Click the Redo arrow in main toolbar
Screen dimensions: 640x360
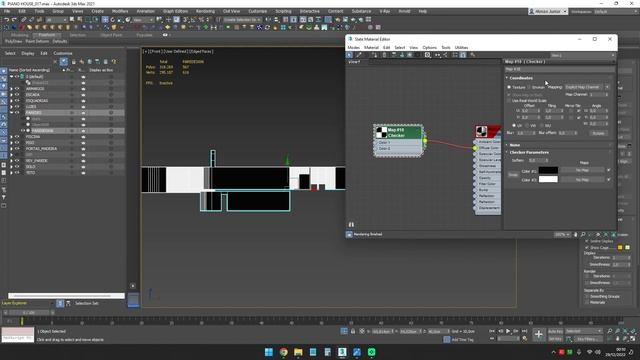coord(14,20)
